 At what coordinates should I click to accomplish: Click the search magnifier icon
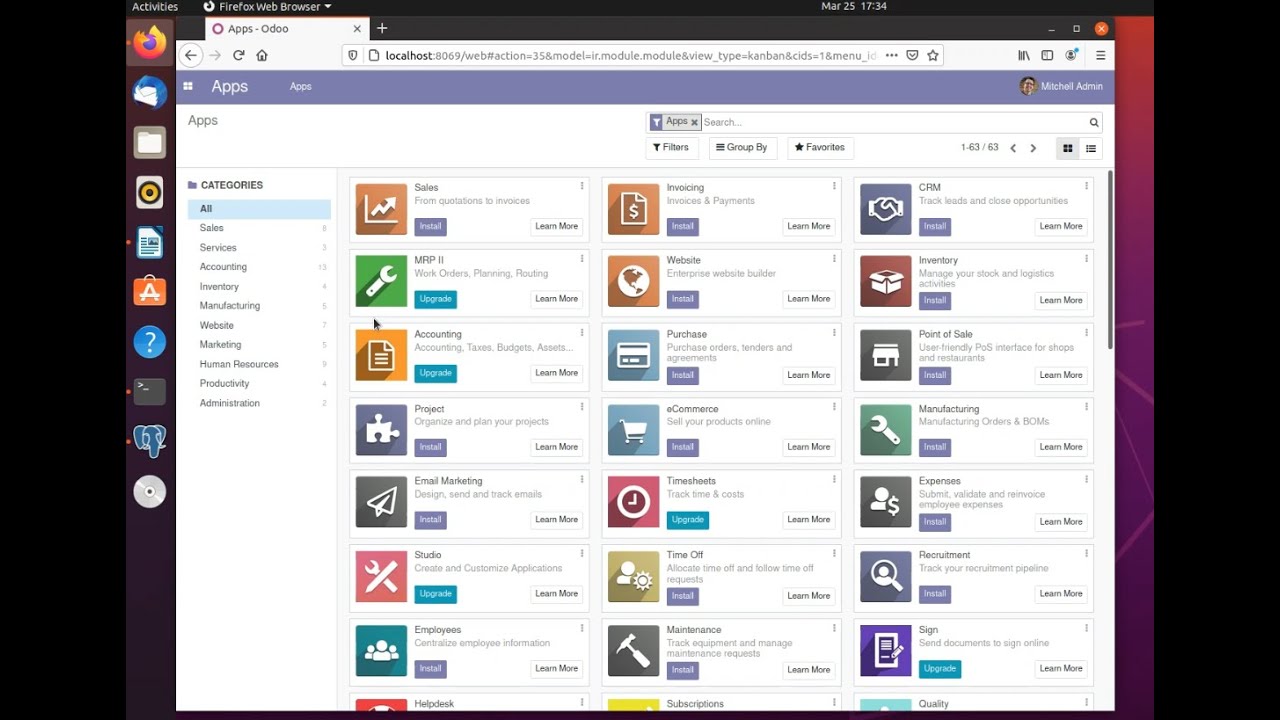(x=1094, y=122)
